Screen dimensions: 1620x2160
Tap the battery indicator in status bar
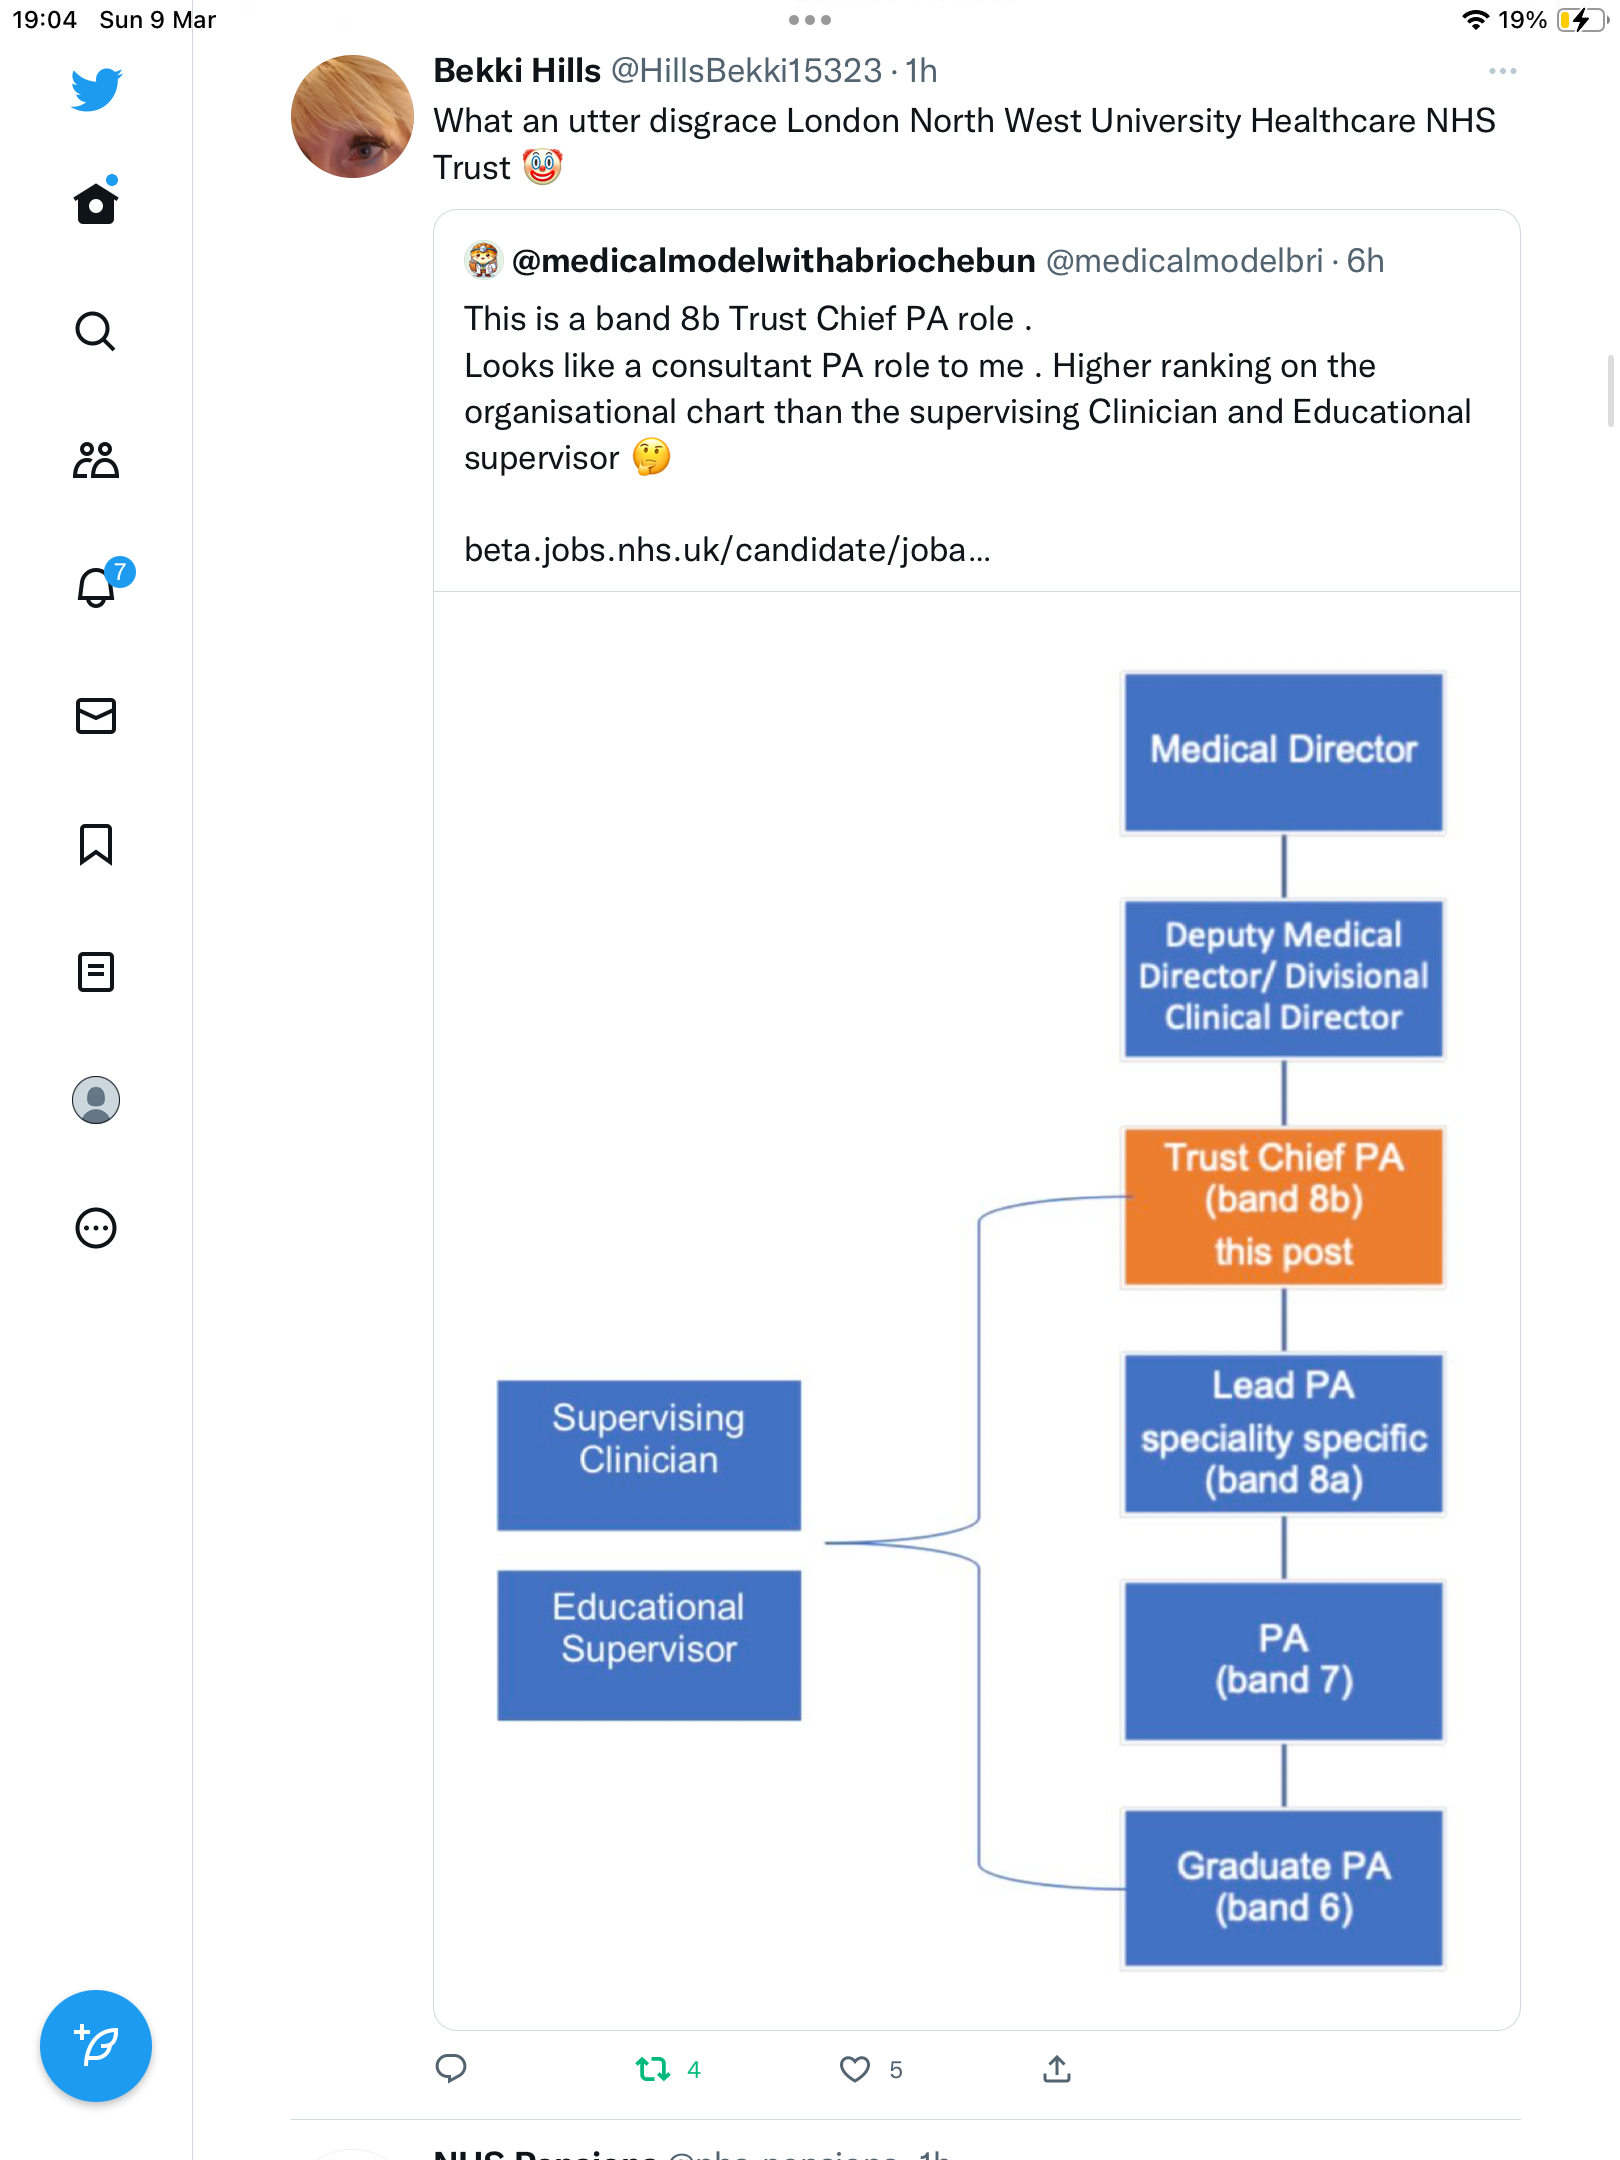click(x=1583, y=20)
